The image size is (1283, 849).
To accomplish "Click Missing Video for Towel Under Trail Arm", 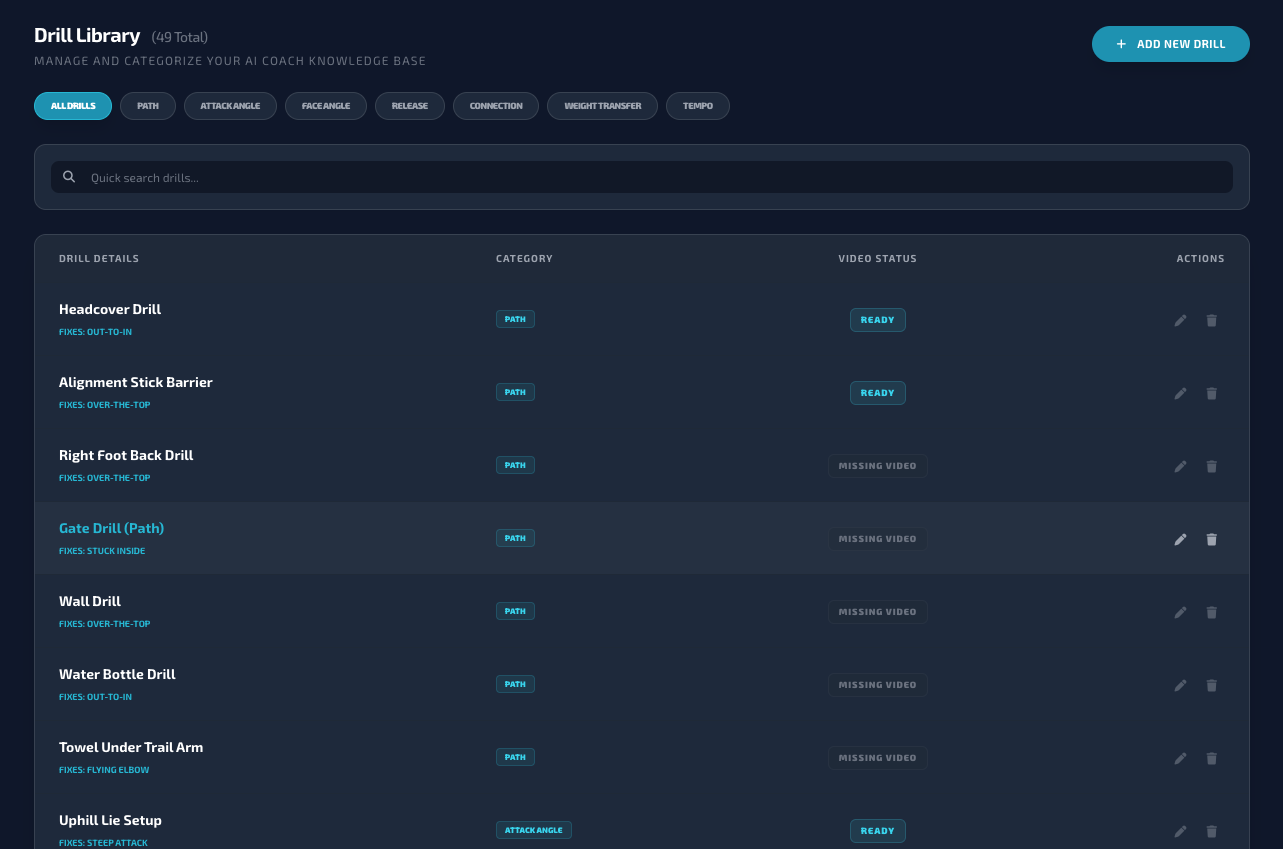I will coord(877,758).
